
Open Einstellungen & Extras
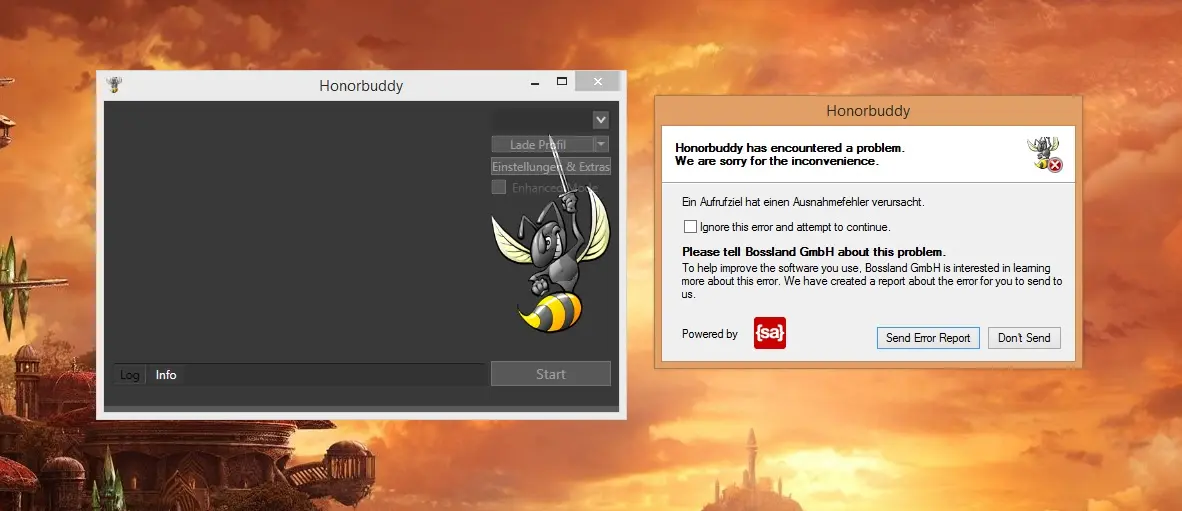coord(551,167)
